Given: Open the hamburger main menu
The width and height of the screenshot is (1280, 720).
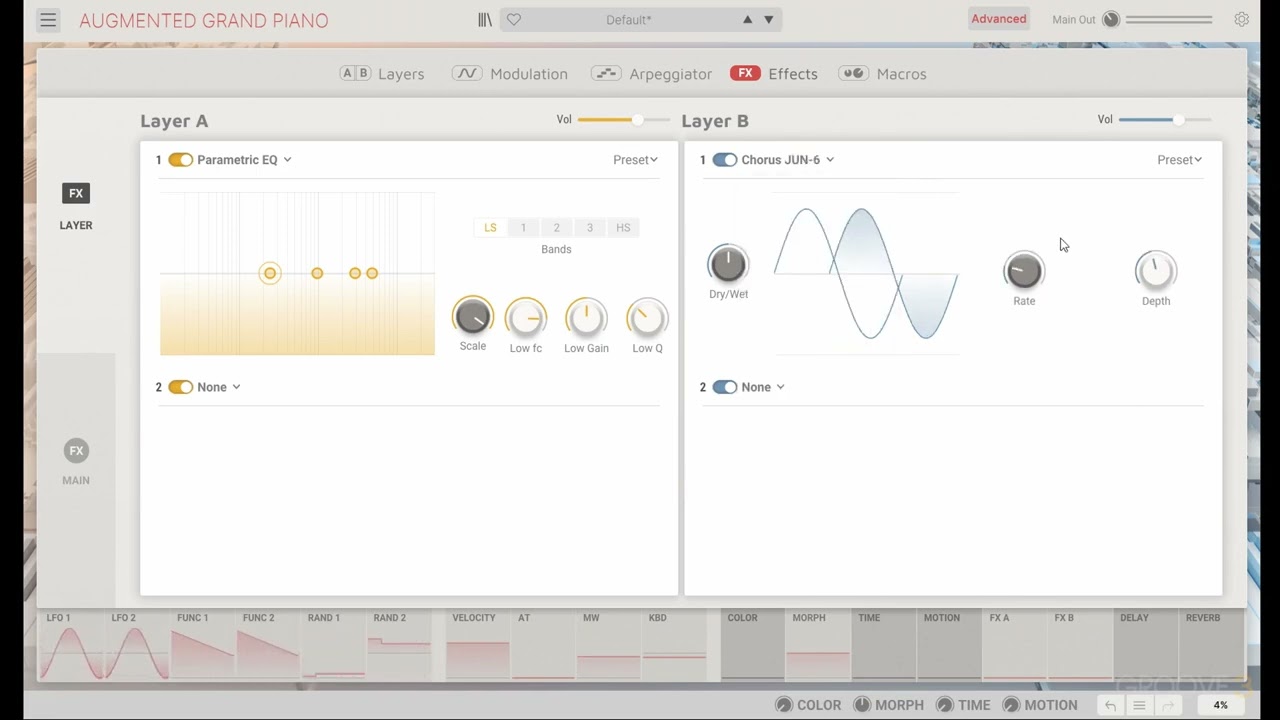Looking at the screenshot, I should tap(48, 20).
